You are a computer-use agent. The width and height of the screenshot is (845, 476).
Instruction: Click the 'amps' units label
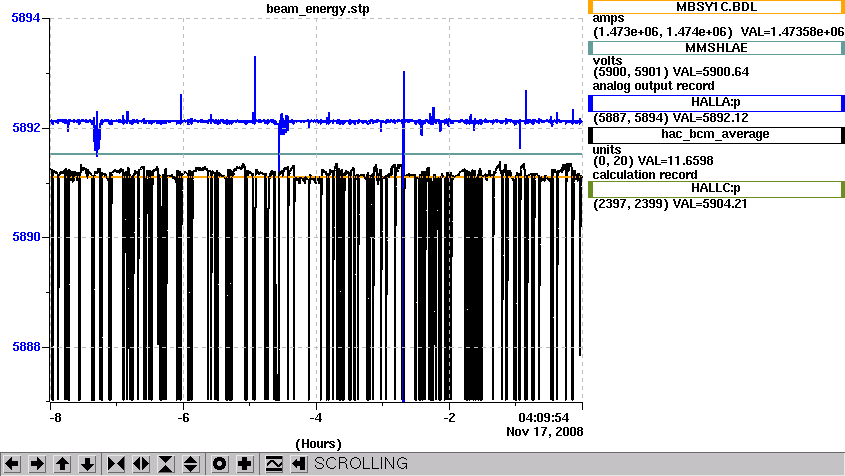coord(608,18)
